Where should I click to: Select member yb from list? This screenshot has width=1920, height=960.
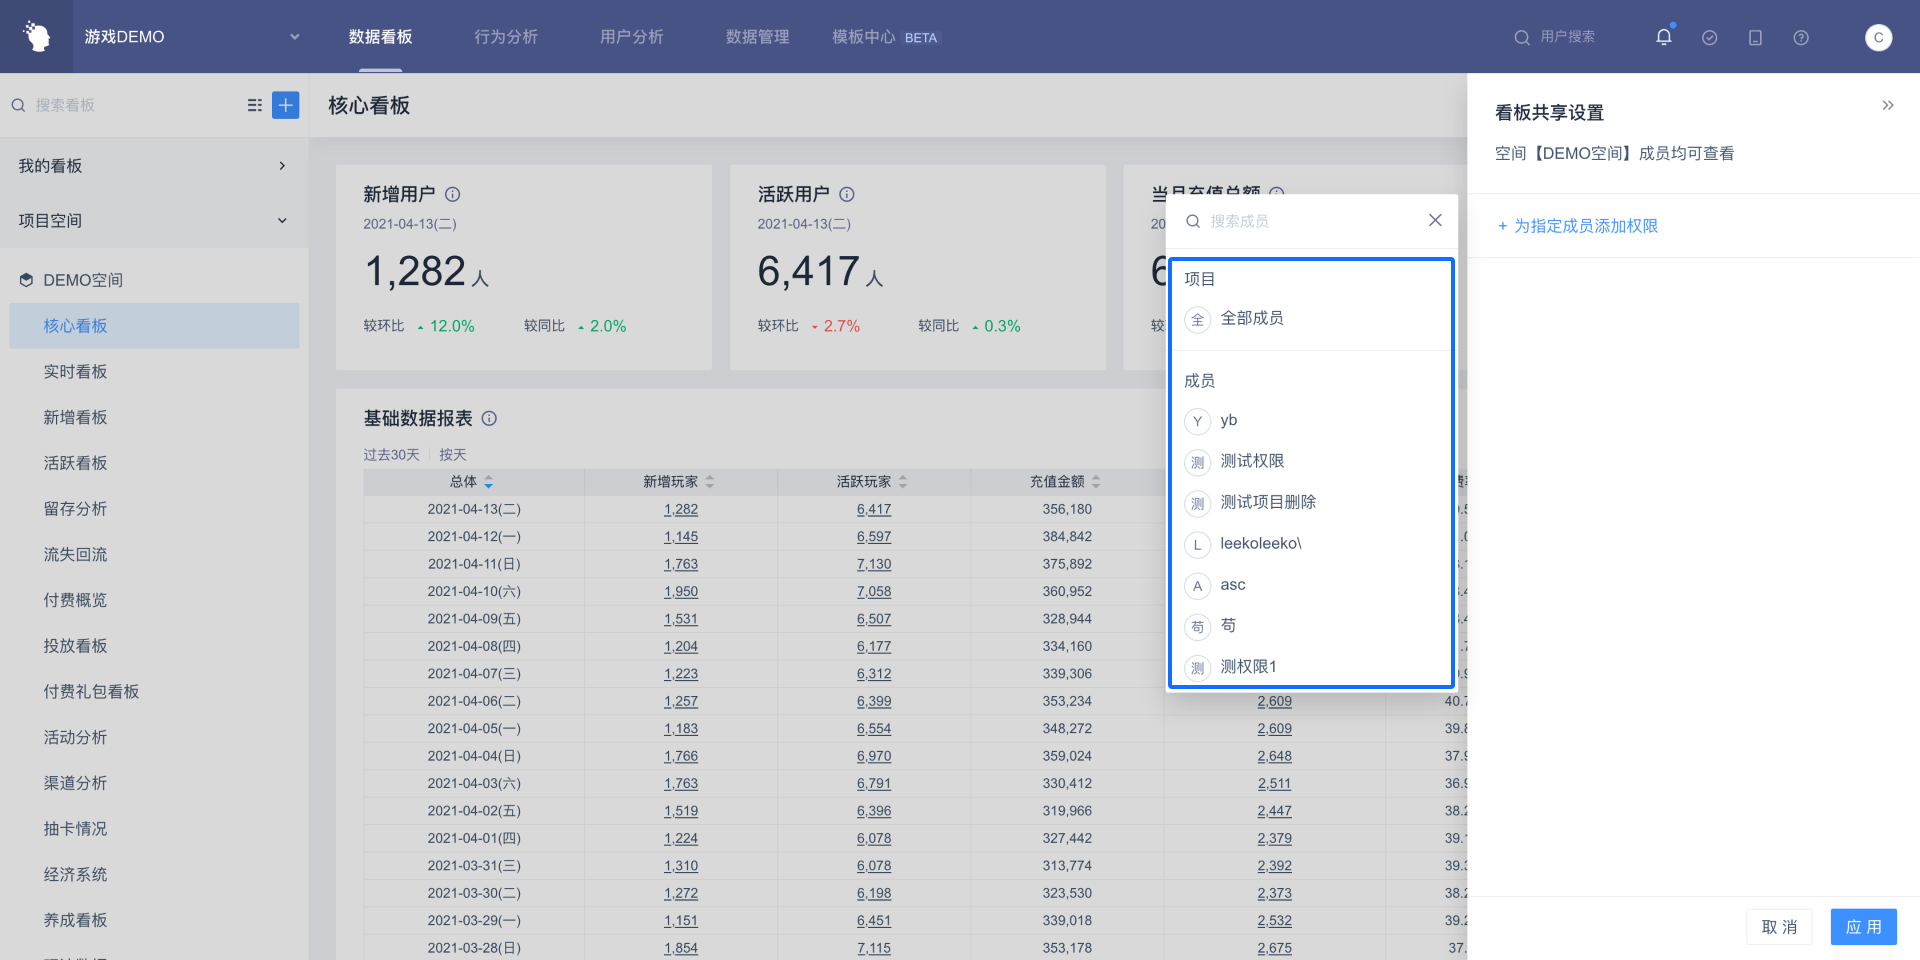tap(1228, 420)
